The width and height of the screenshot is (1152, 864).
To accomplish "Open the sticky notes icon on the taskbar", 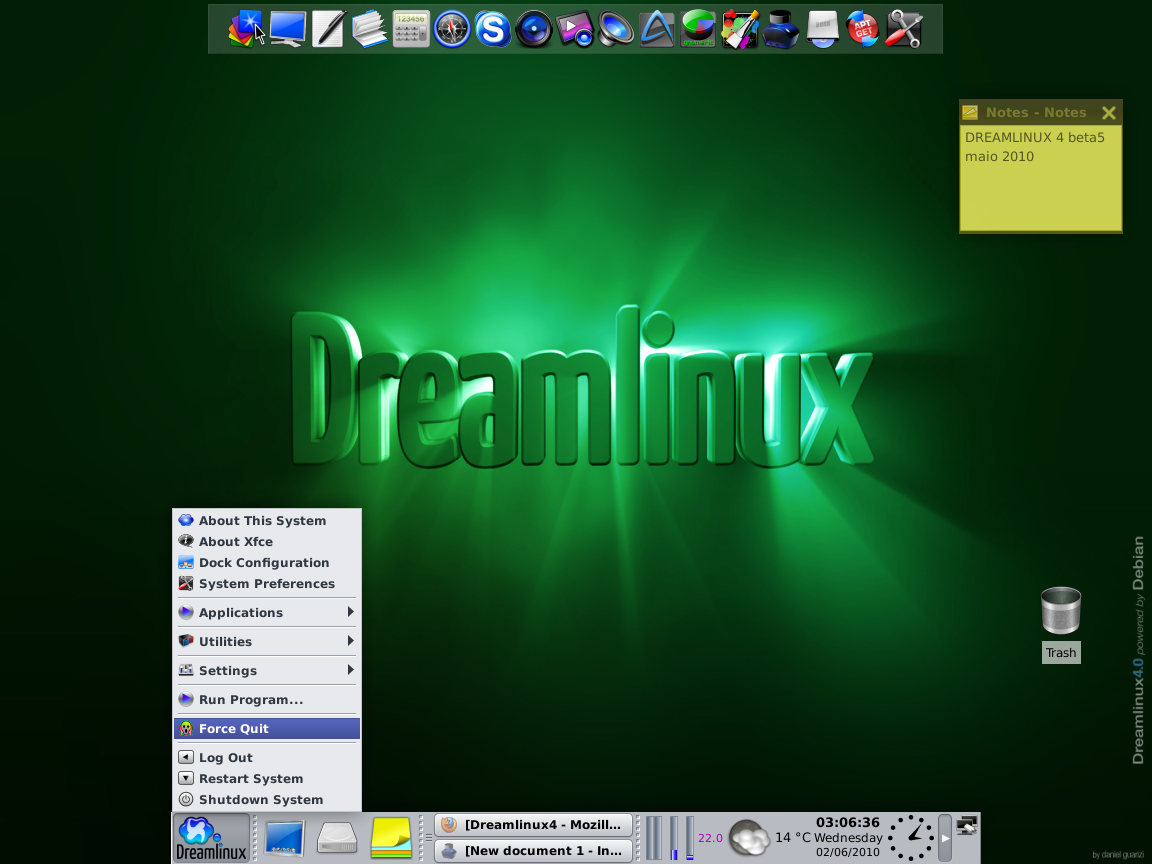I will coord(389,837).
